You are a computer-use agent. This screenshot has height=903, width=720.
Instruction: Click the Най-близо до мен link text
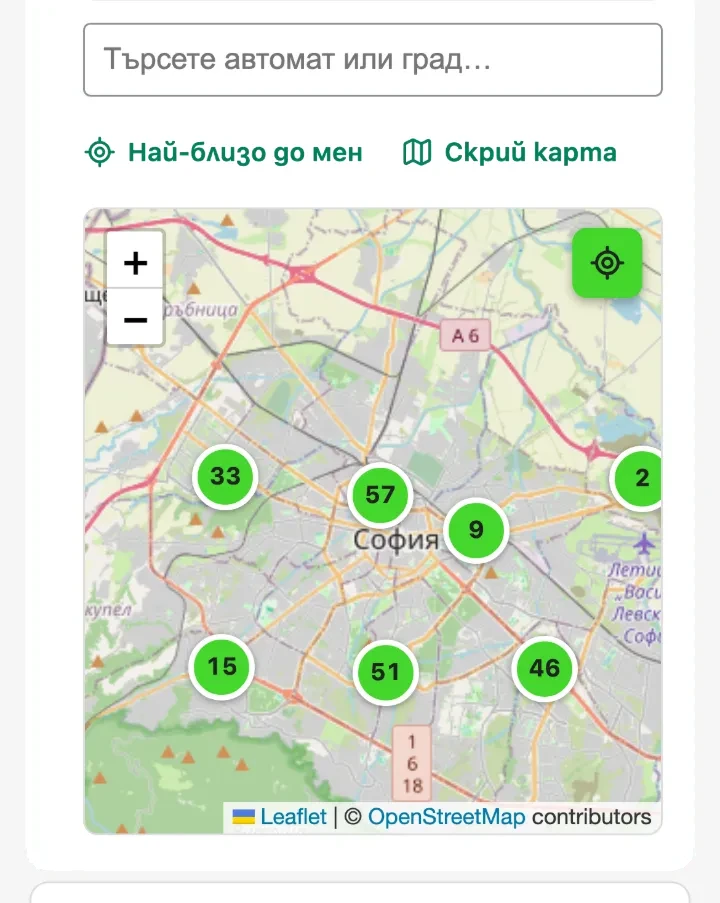[x=245, y=153]
